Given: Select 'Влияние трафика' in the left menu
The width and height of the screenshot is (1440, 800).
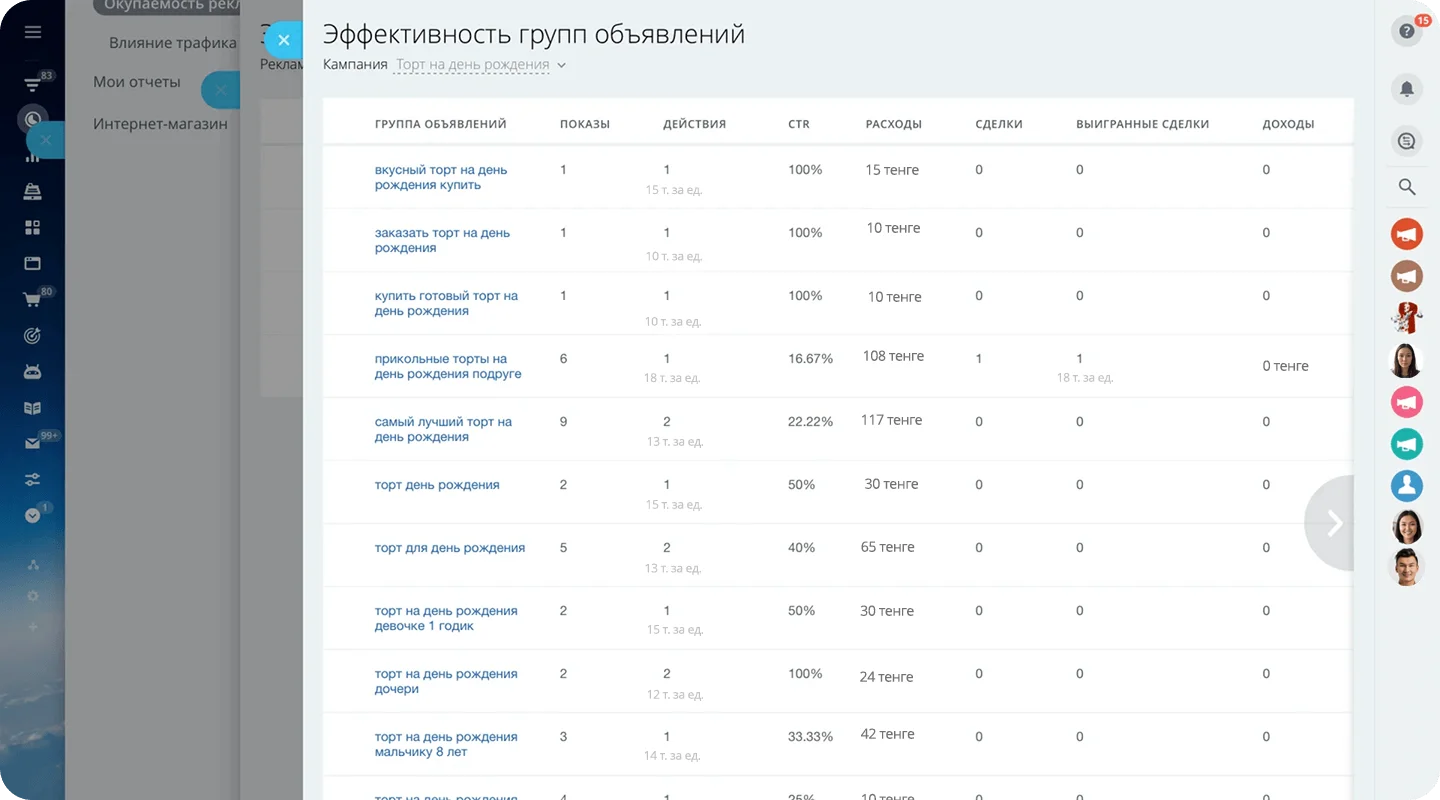Looking at the screenshot, I should point(173,43).
